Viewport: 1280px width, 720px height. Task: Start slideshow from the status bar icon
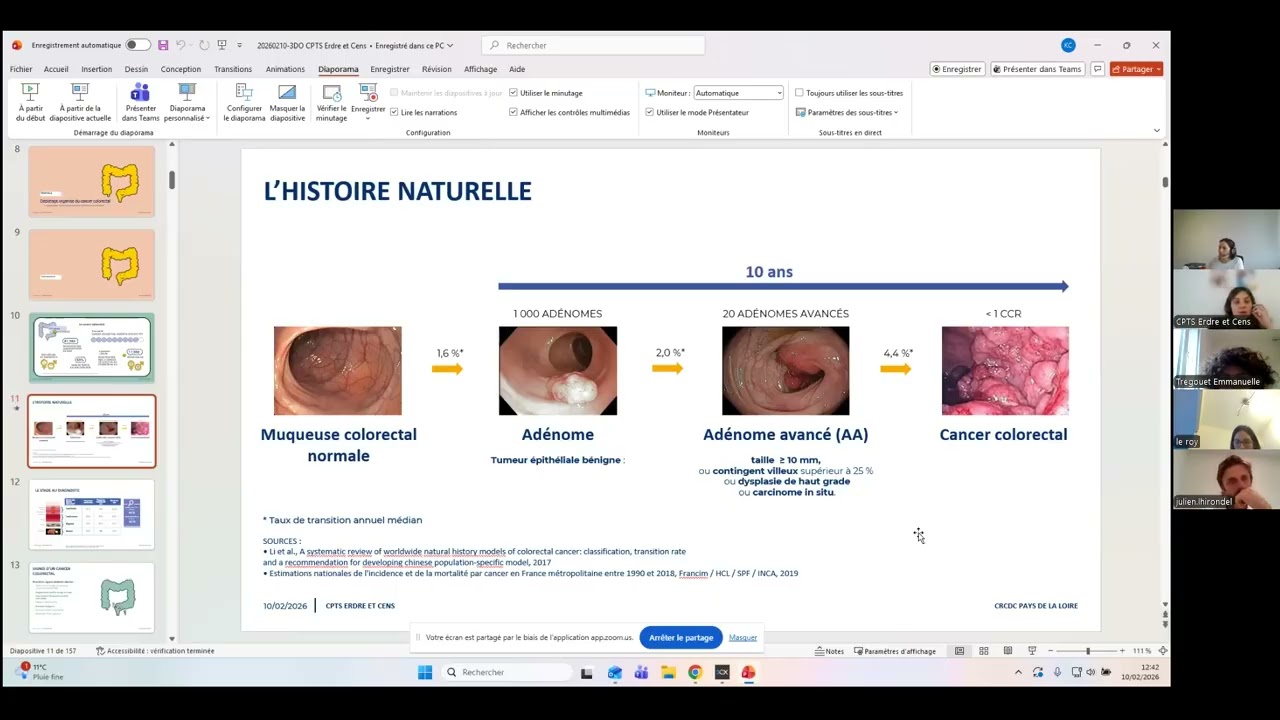coord(1032,651)
